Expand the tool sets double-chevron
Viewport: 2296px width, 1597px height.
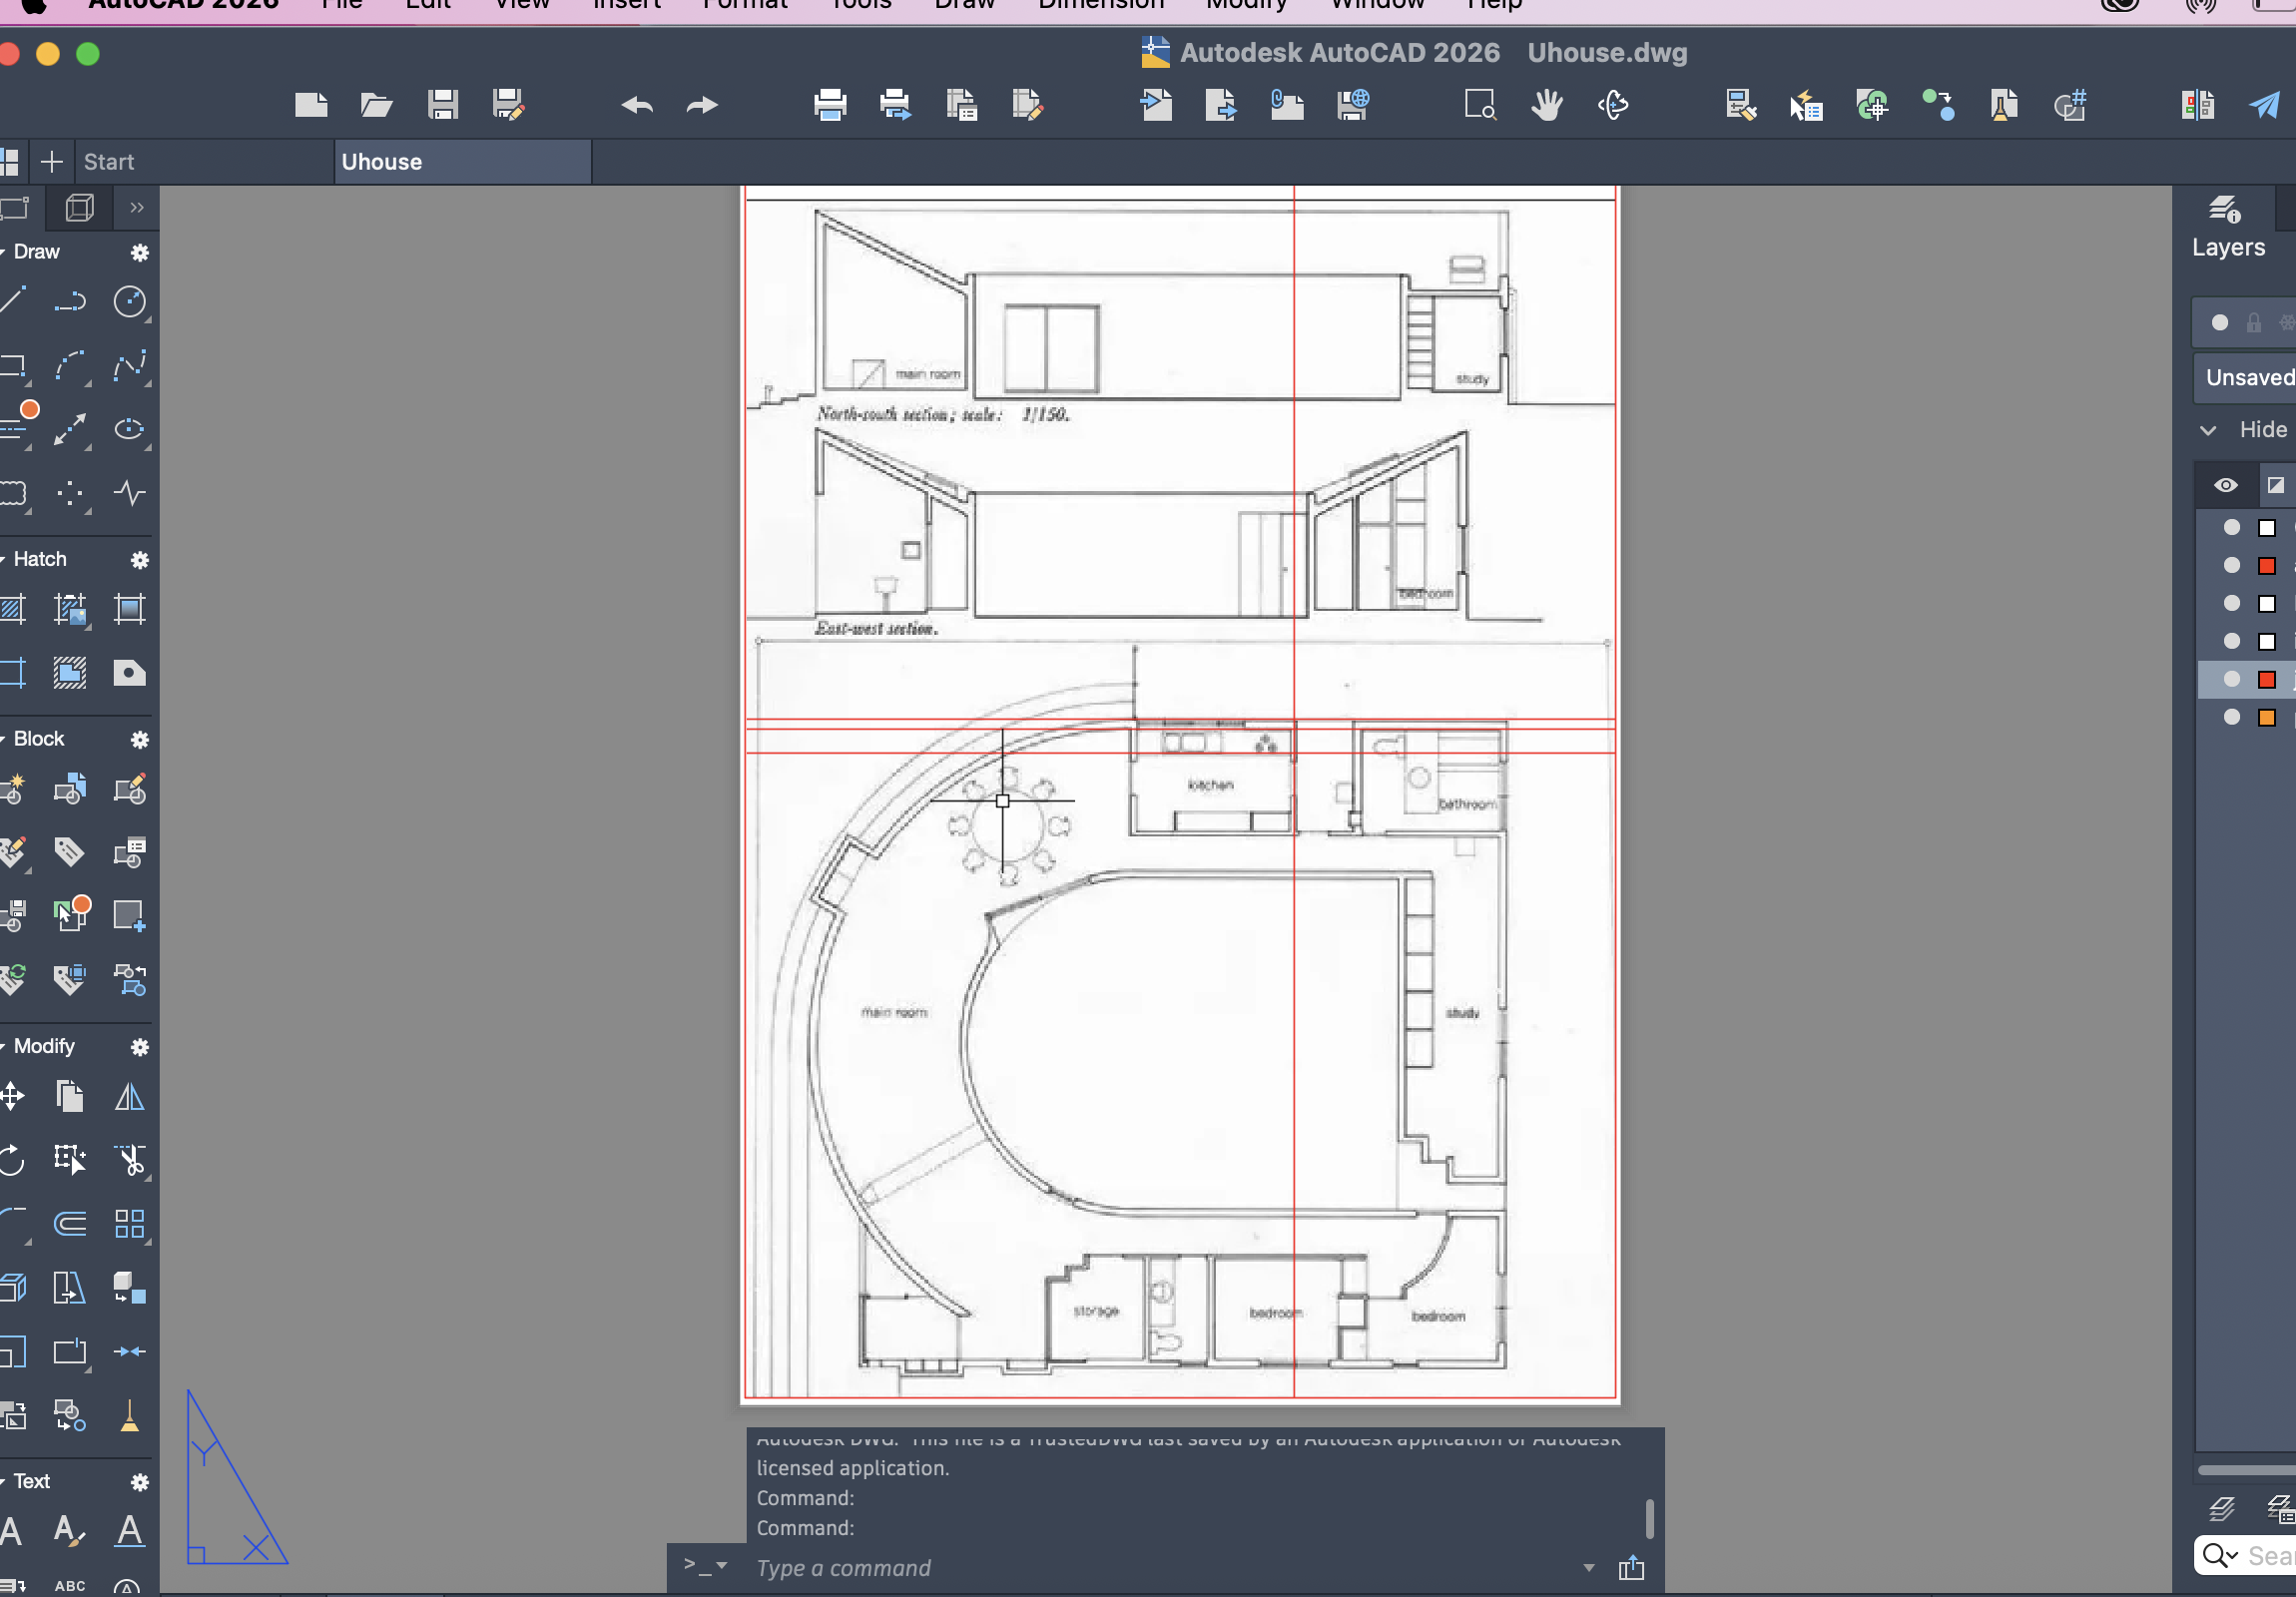(137, 207)
